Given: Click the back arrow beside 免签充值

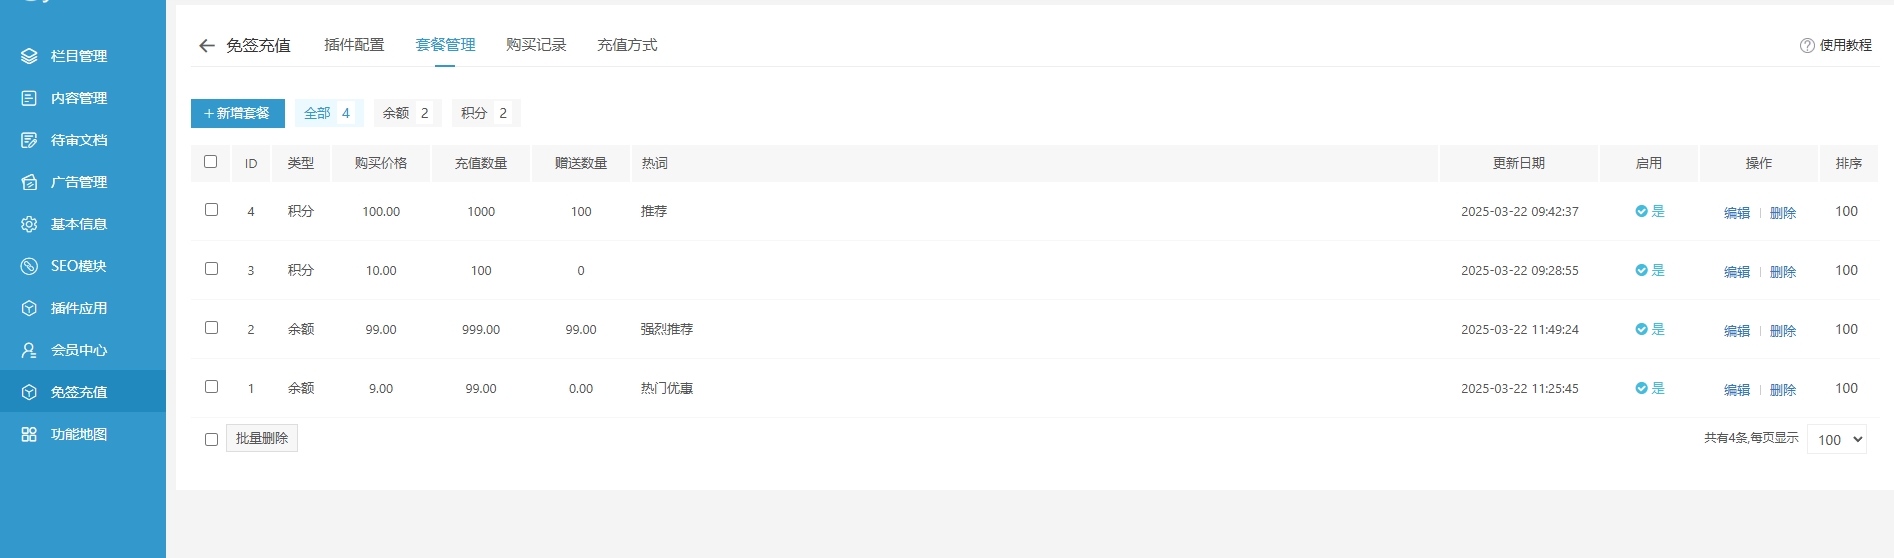Looking at the screenshot, I should [x=206, y=46].
